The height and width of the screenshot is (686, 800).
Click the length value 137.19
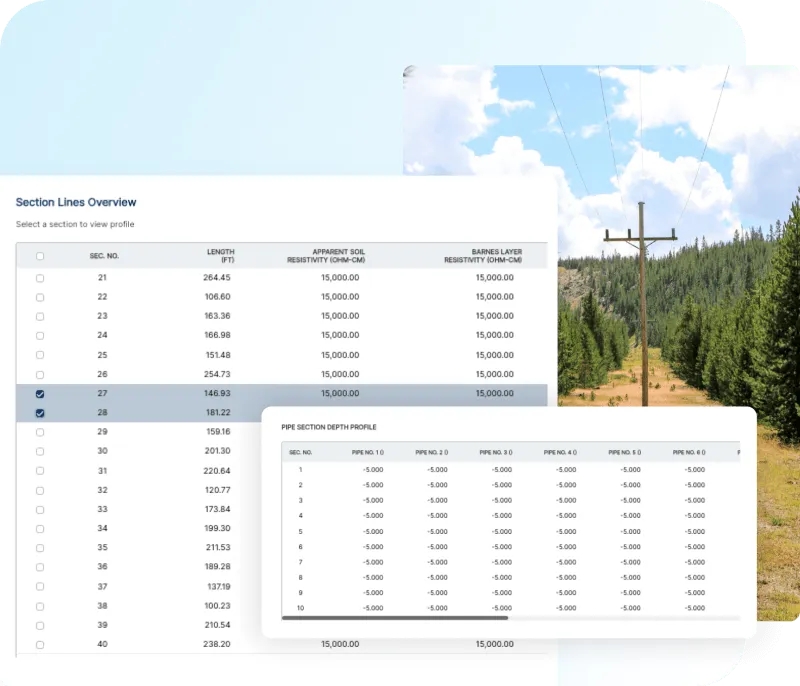pos(219,587)
